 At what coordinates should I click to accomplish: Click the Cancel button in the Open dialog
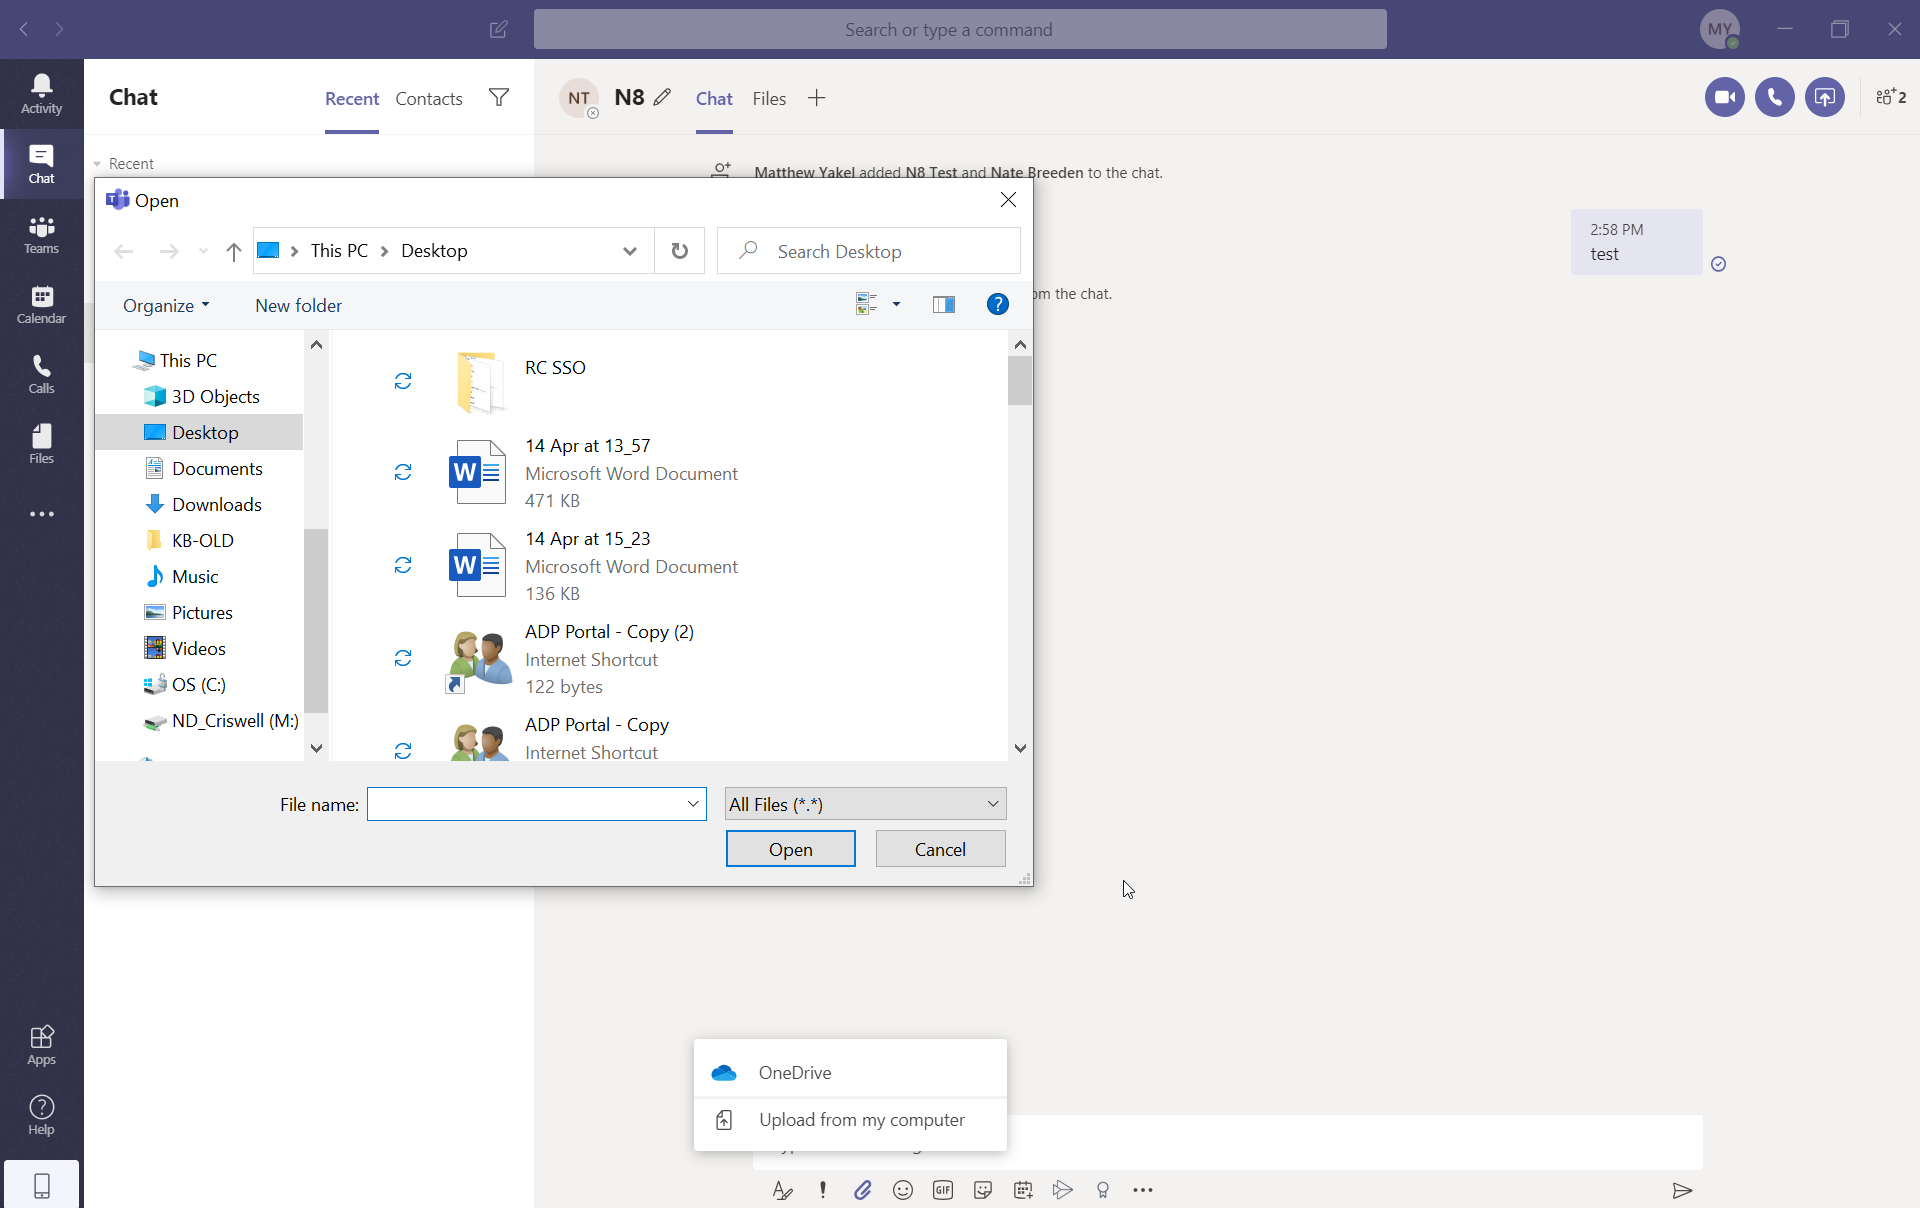click(940, 849)
